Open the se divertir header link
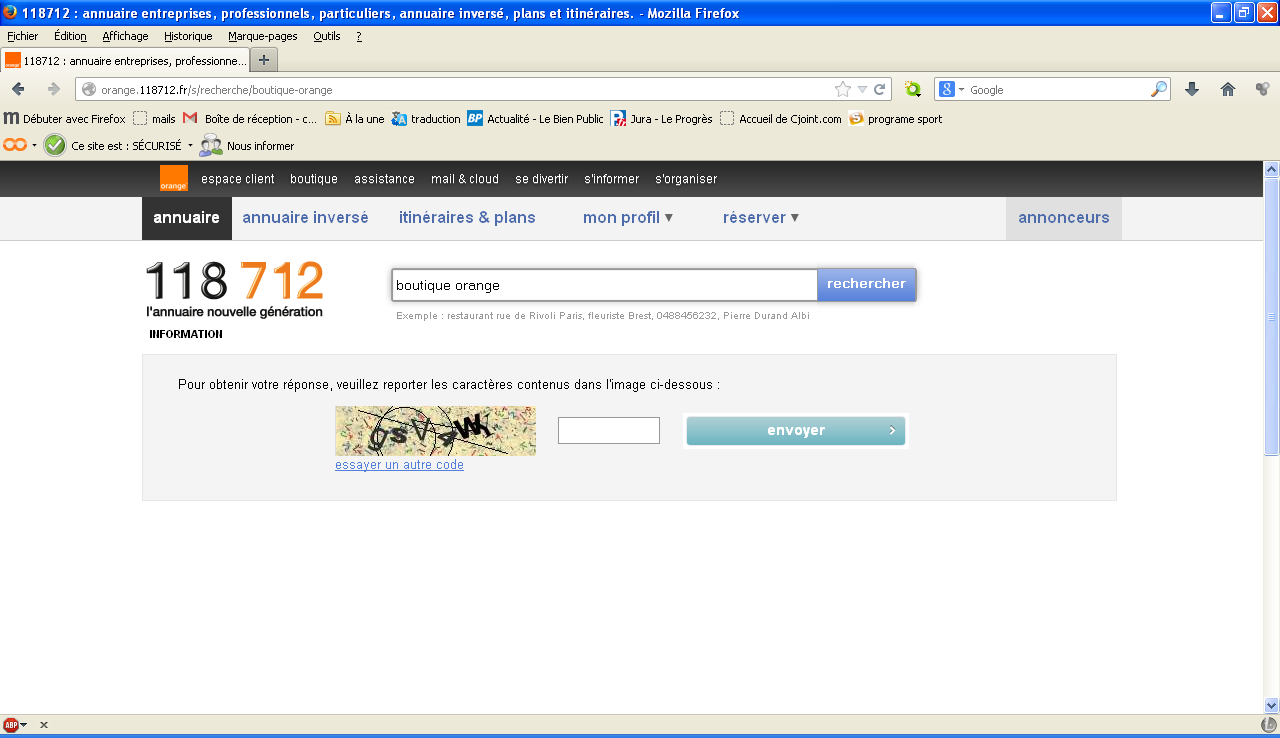This screenshot has height=738, width=1280. tap(542, 179)
